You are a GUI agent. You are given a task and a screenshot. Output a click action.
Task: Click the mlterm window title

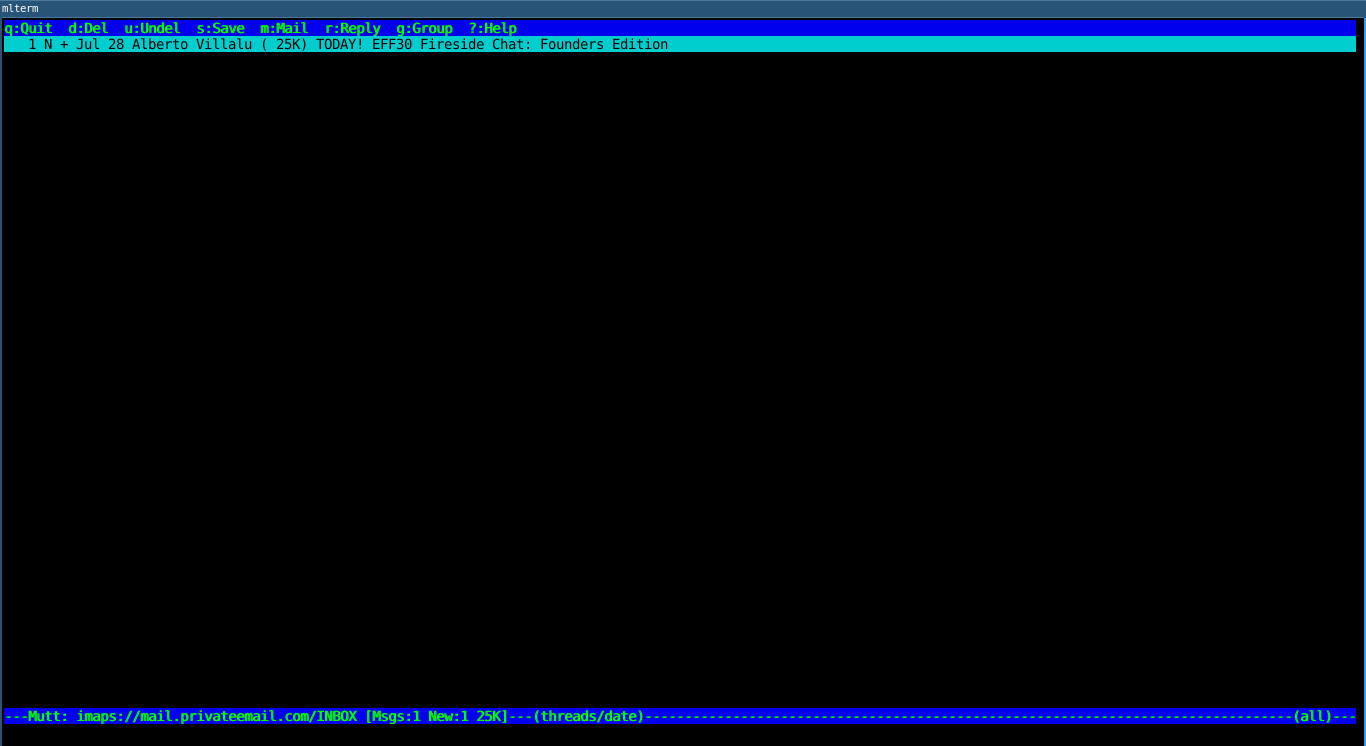pos(20,8)
